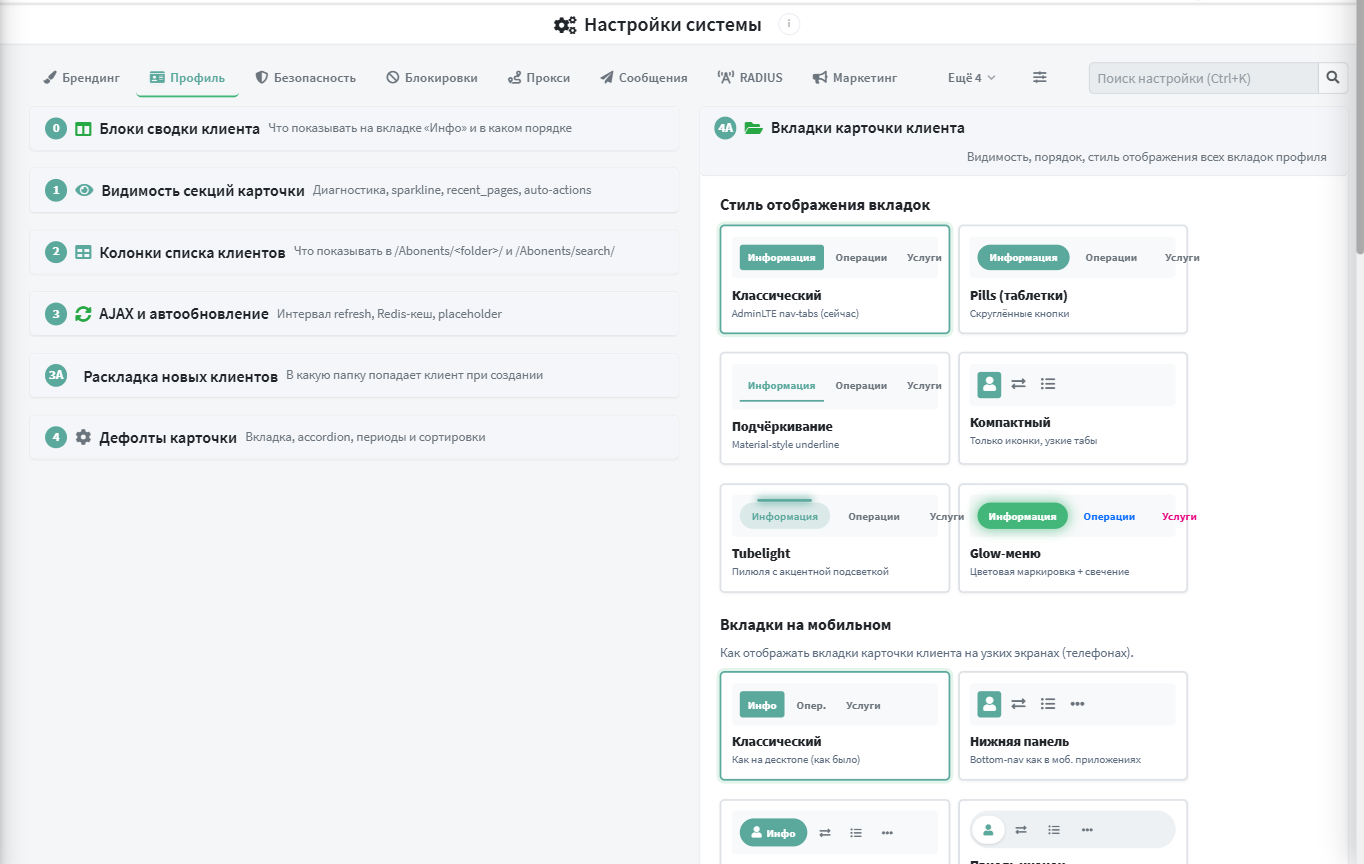Screen dimensions: 1364x864
Task: Click the refresh icon of AJAX и автообновление
Action: coord(84,313)
